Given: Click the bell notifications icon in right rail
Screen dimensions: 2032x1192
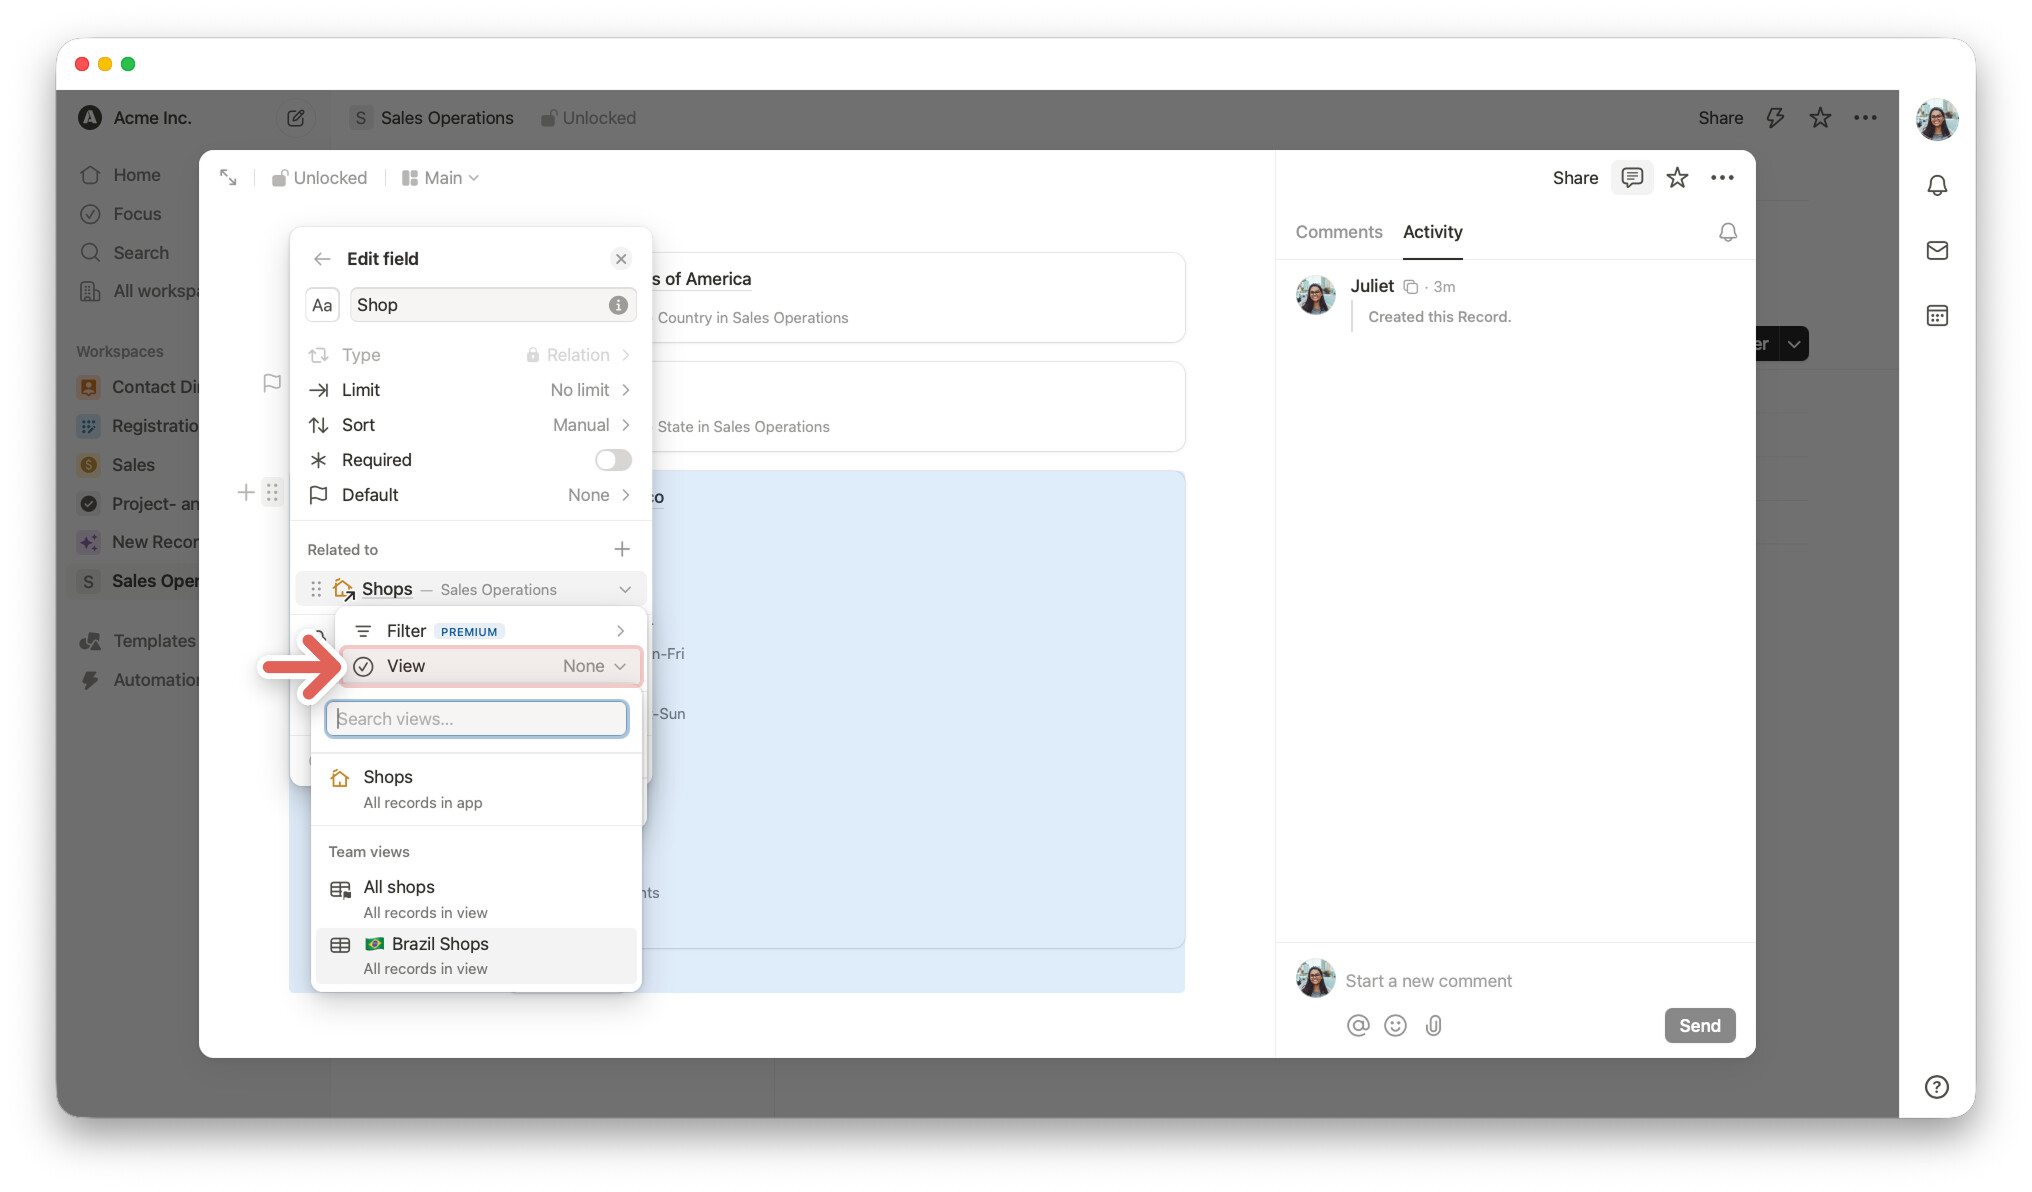Looking at the screenshot, I should coord(1936,186).
